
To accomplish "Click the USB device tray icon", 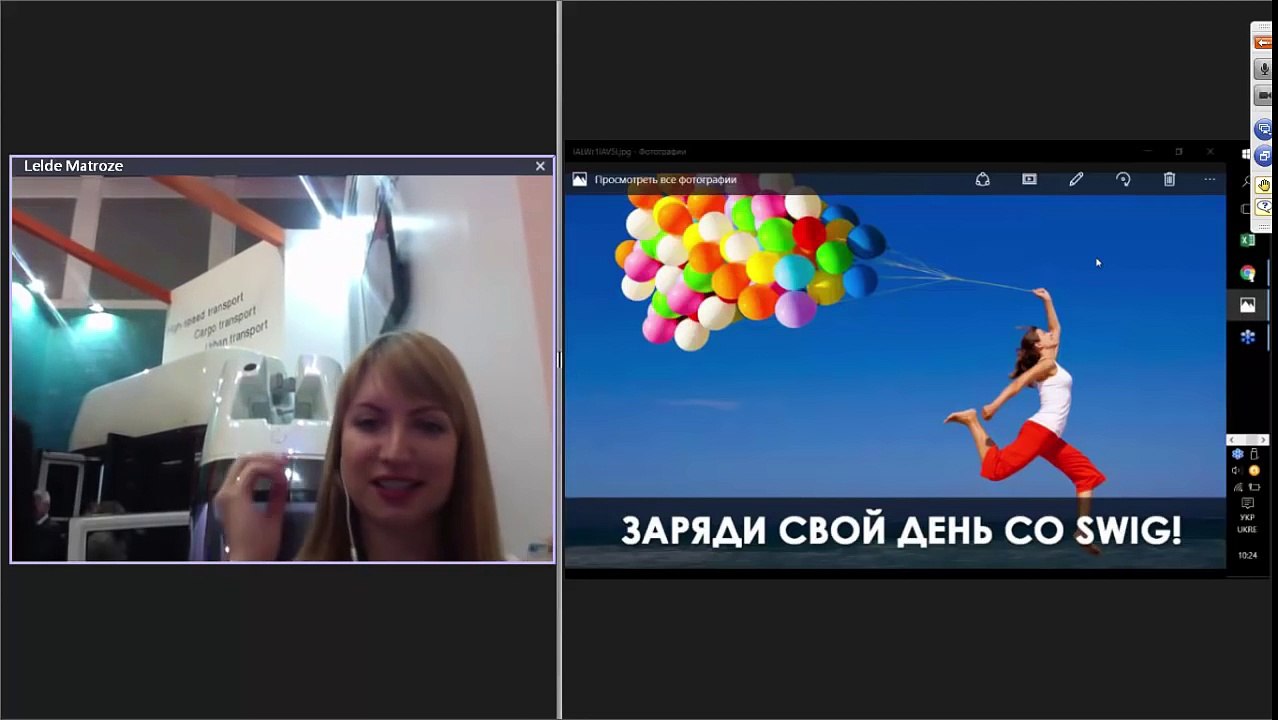I will (1254, 454).
